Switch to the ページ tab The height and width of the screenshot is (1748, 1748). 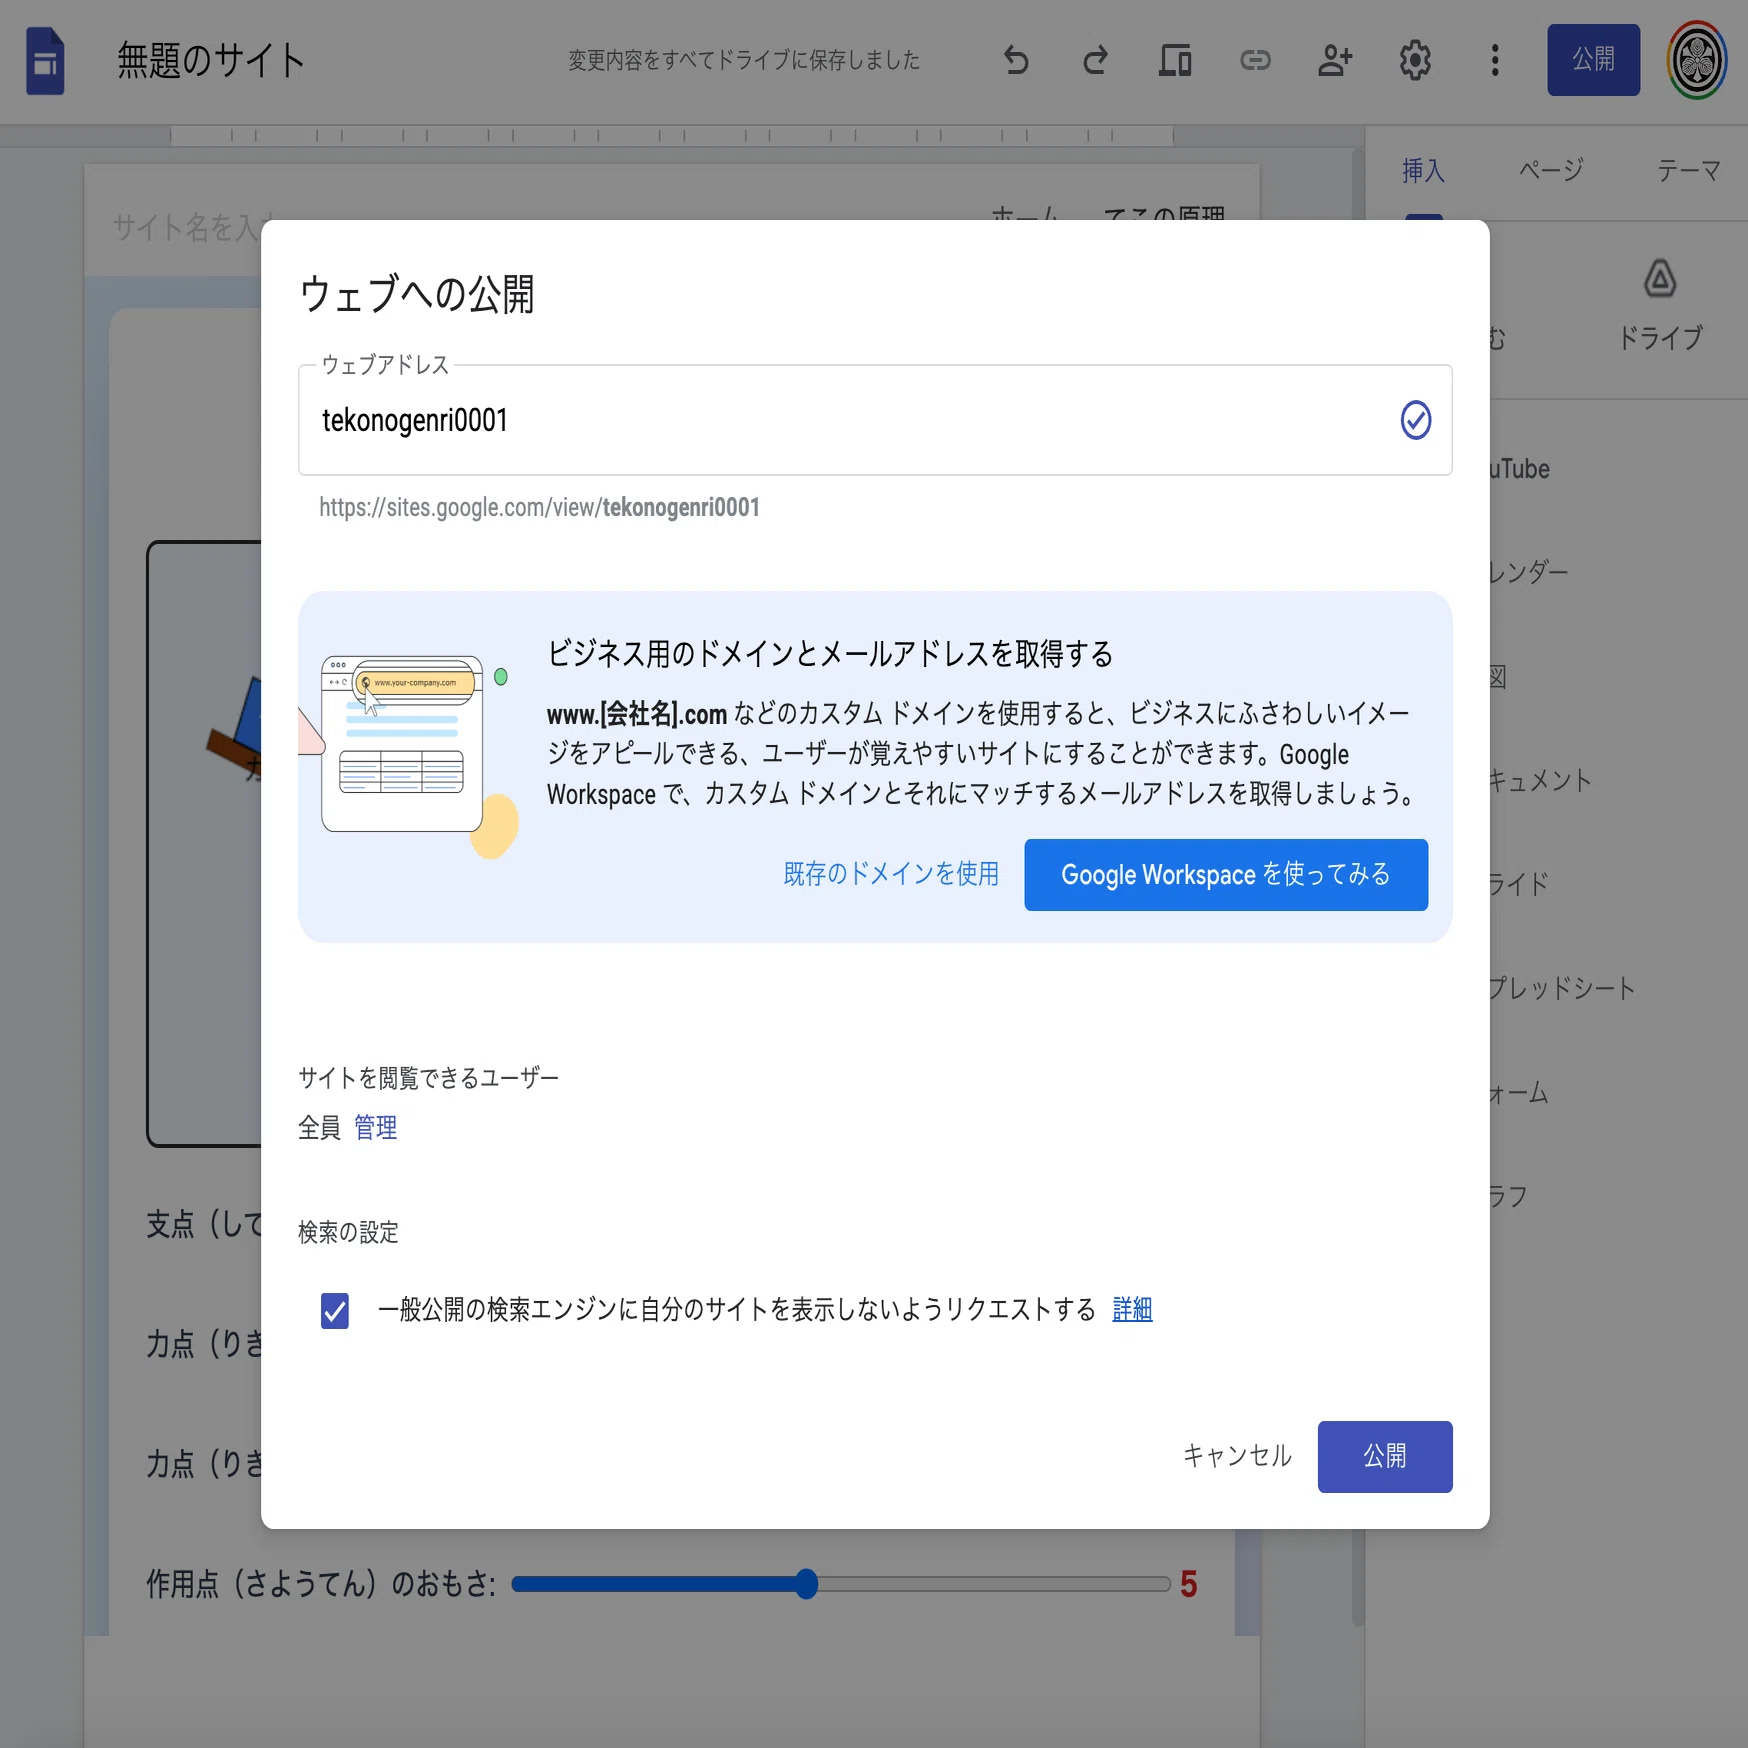point(1551,171)
